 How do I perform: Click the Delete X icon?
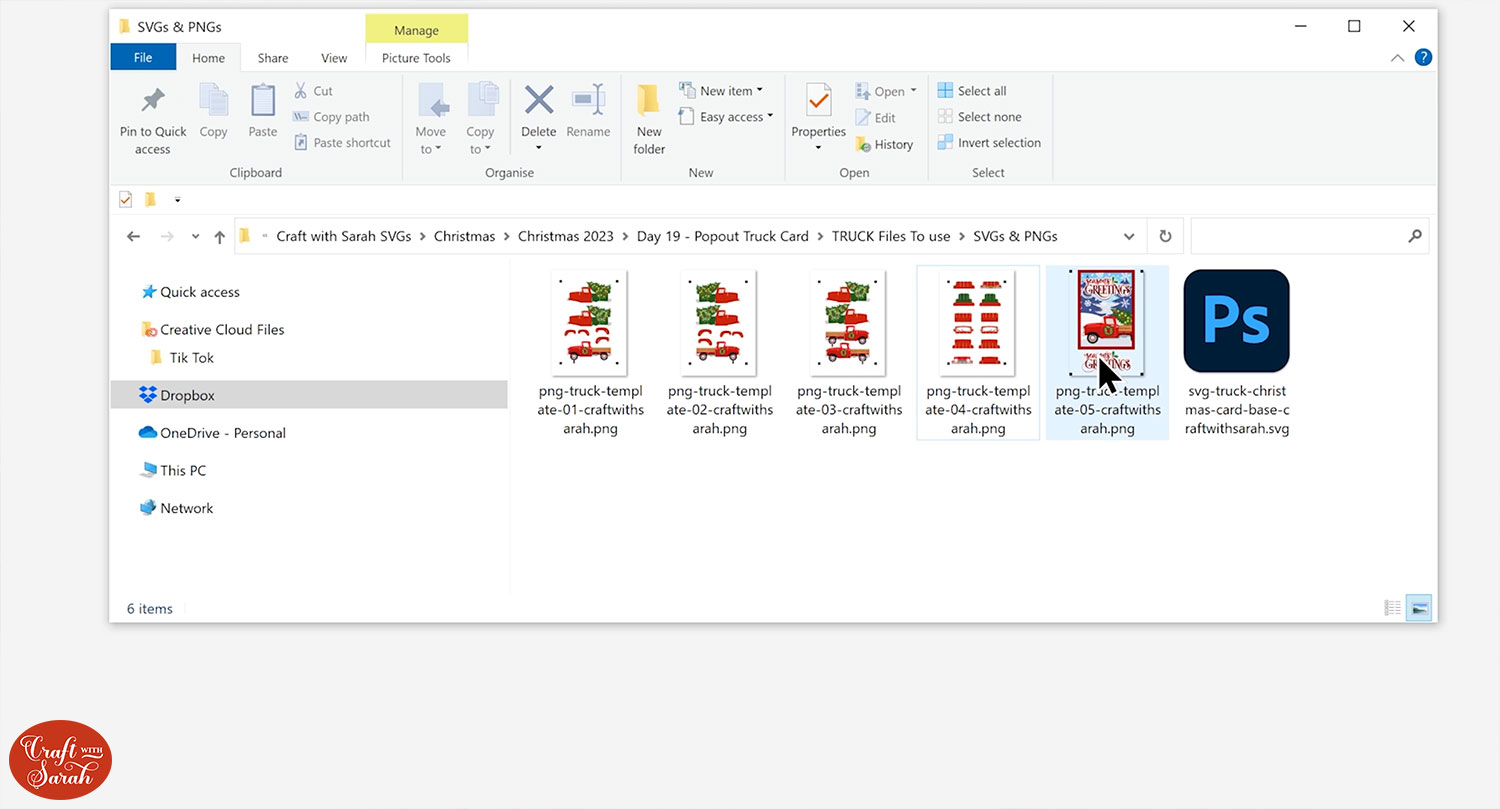coord(539,101)
